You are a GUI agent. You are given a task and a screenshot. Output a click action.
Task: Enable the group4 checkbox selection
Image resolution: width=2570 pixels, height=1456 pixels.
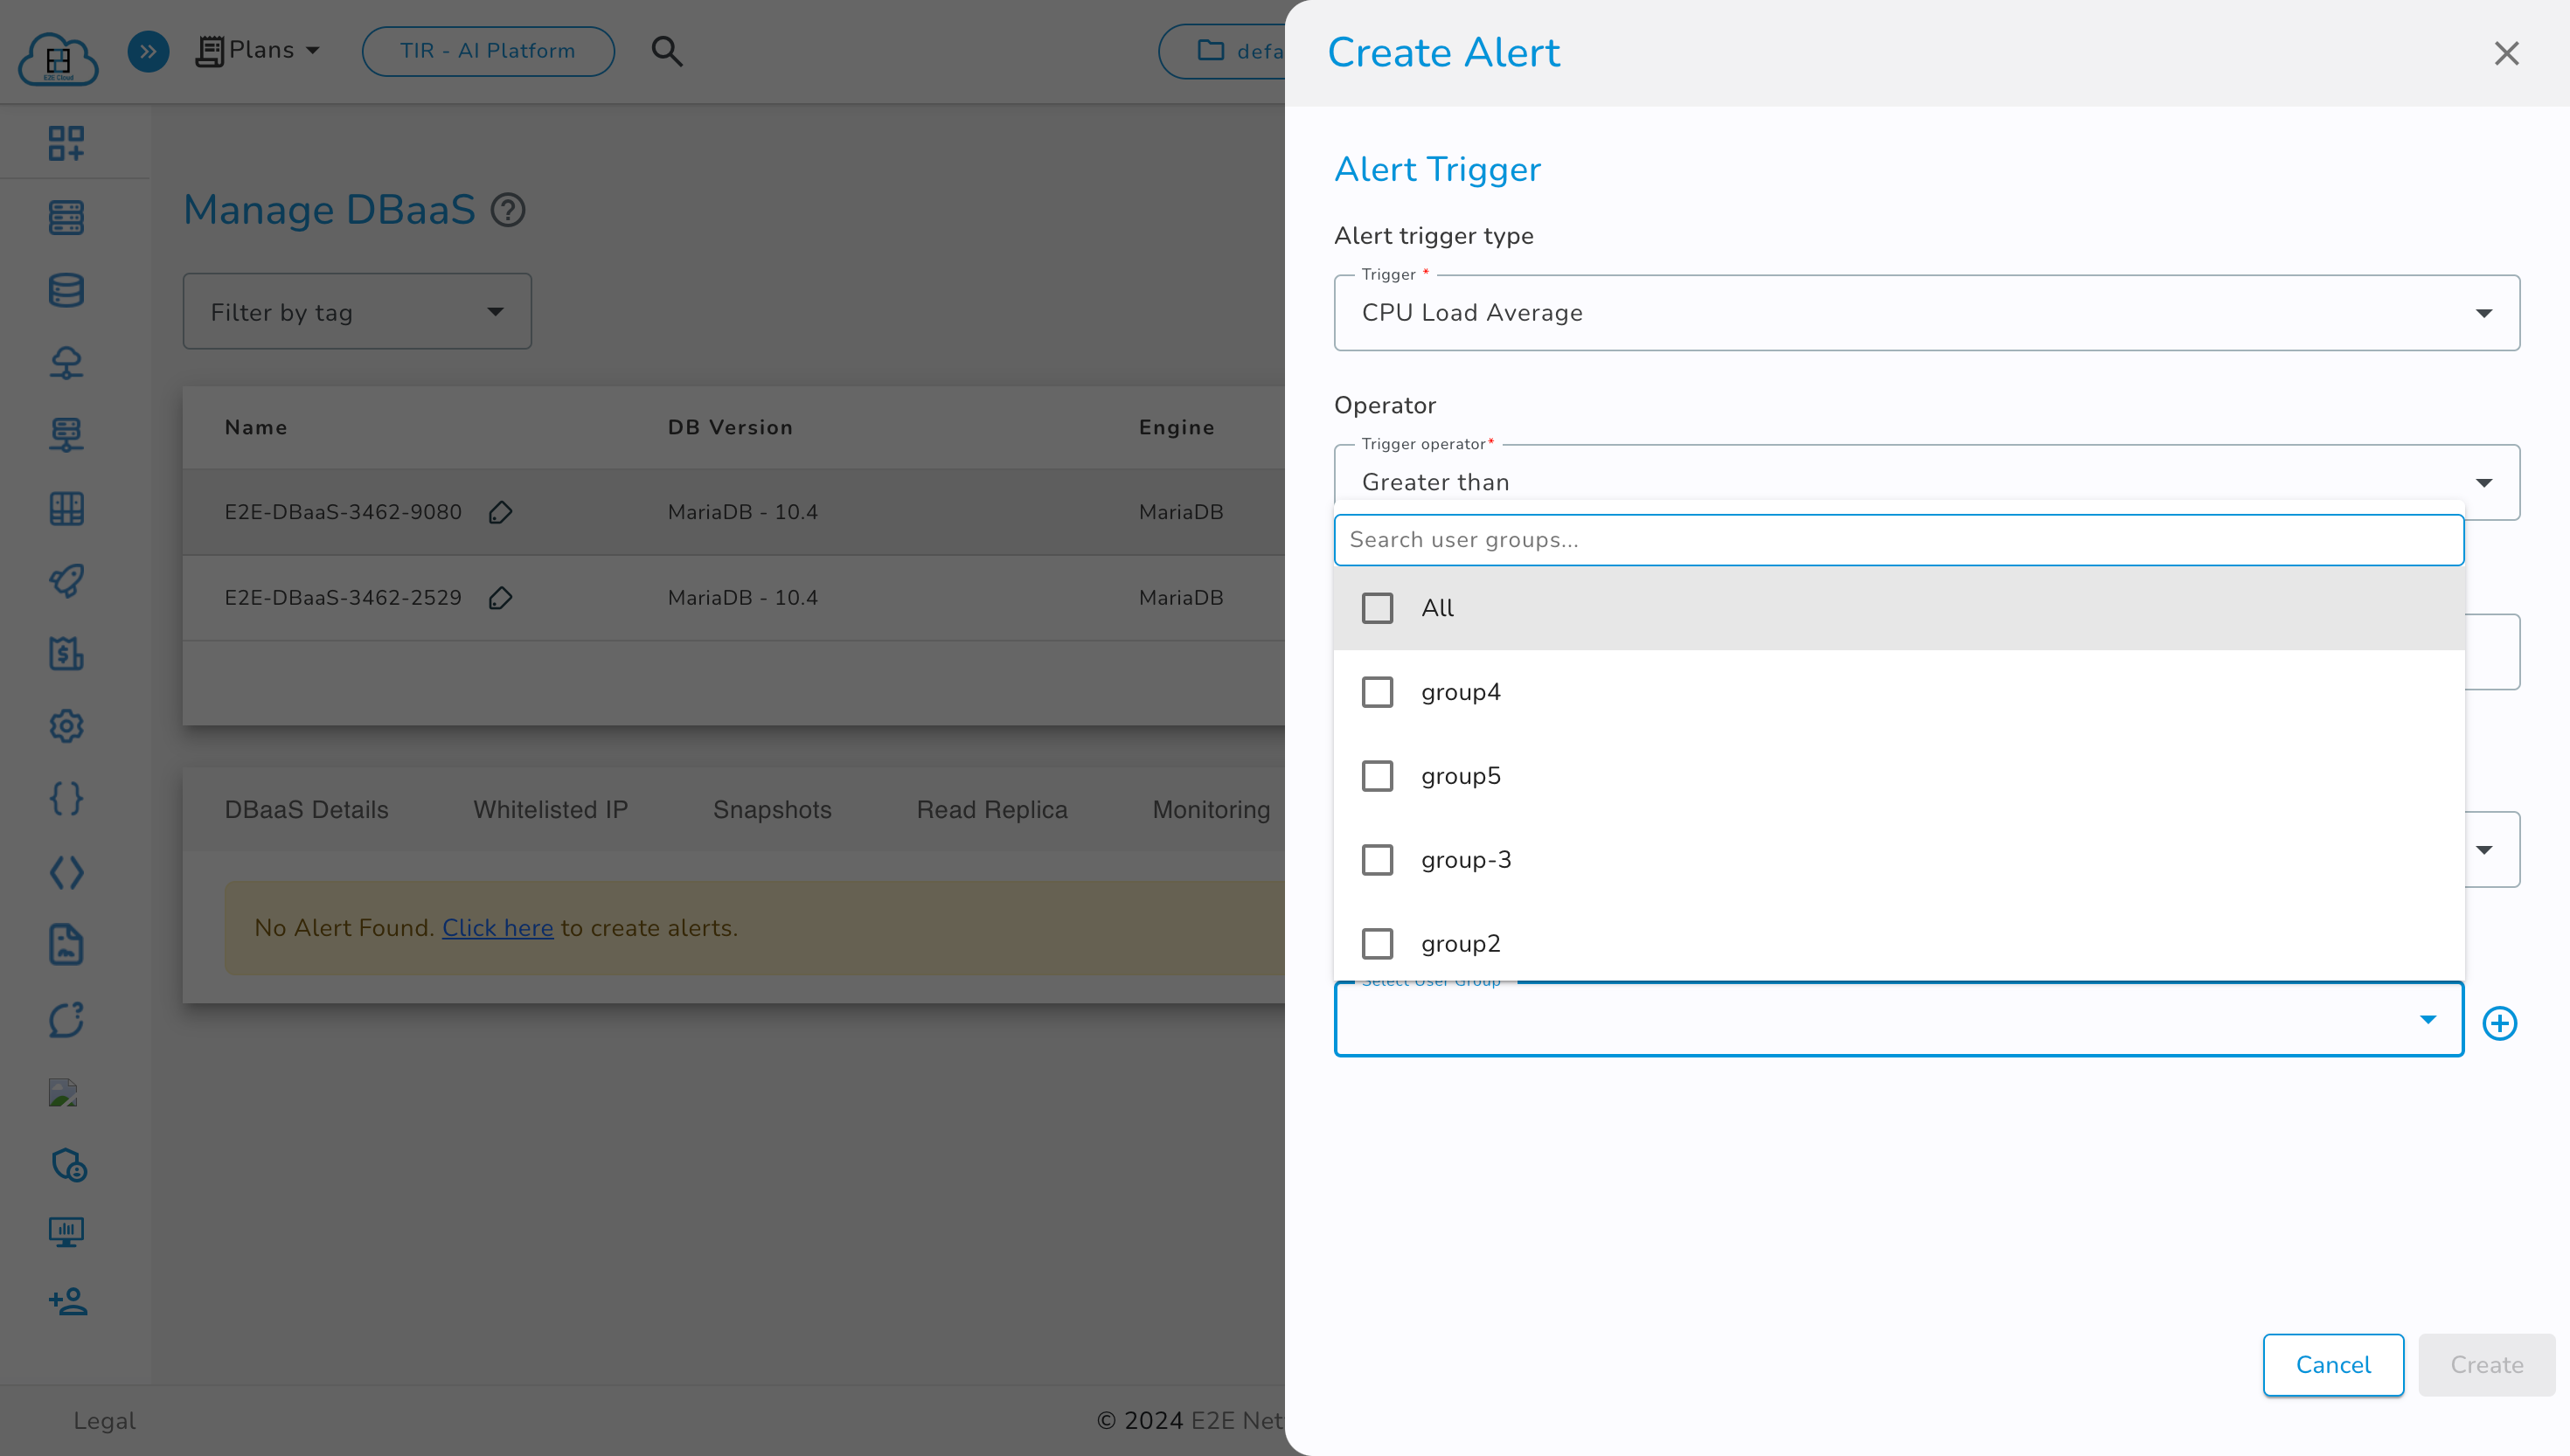pyautogui.click(x=1377, y=690)
